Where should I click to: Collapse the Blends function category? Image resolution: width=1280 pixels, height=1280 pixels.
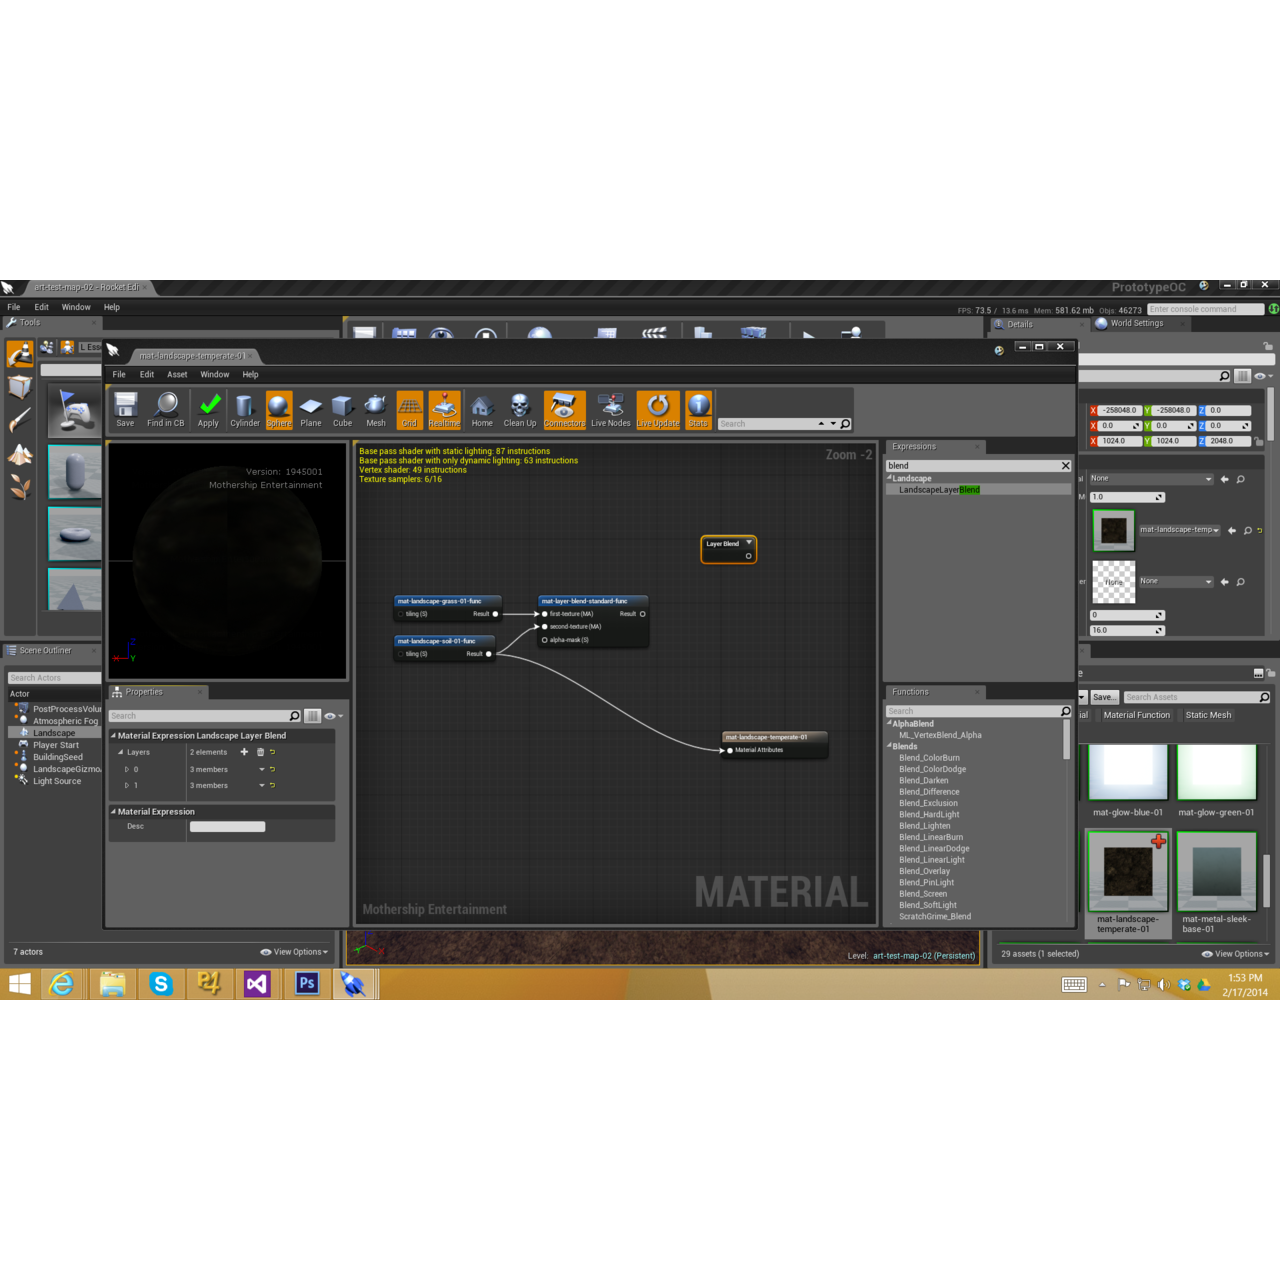pyautogui.click(x=889, y=746)
